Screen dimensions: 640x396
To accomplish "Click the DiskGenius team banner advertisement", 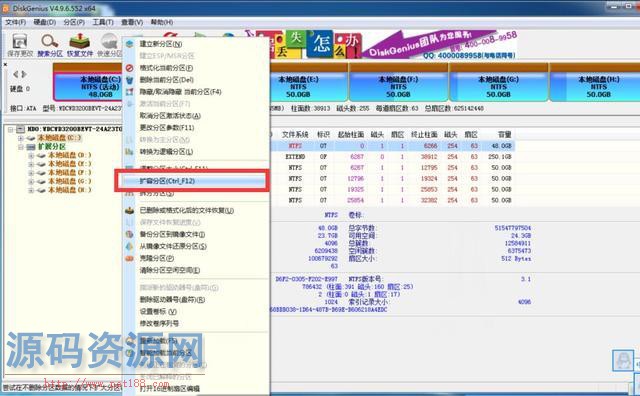I will [439, 45].
